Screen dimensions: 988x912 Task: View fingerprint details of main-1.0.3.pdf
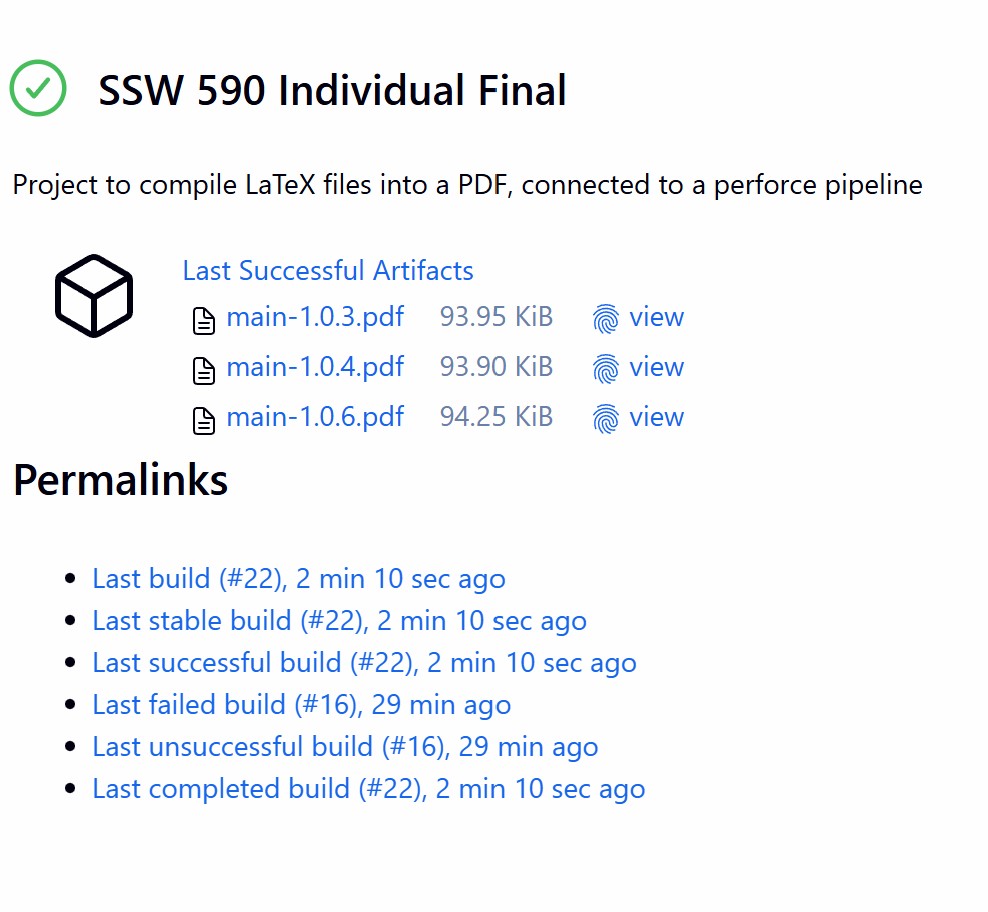[658, 317]
